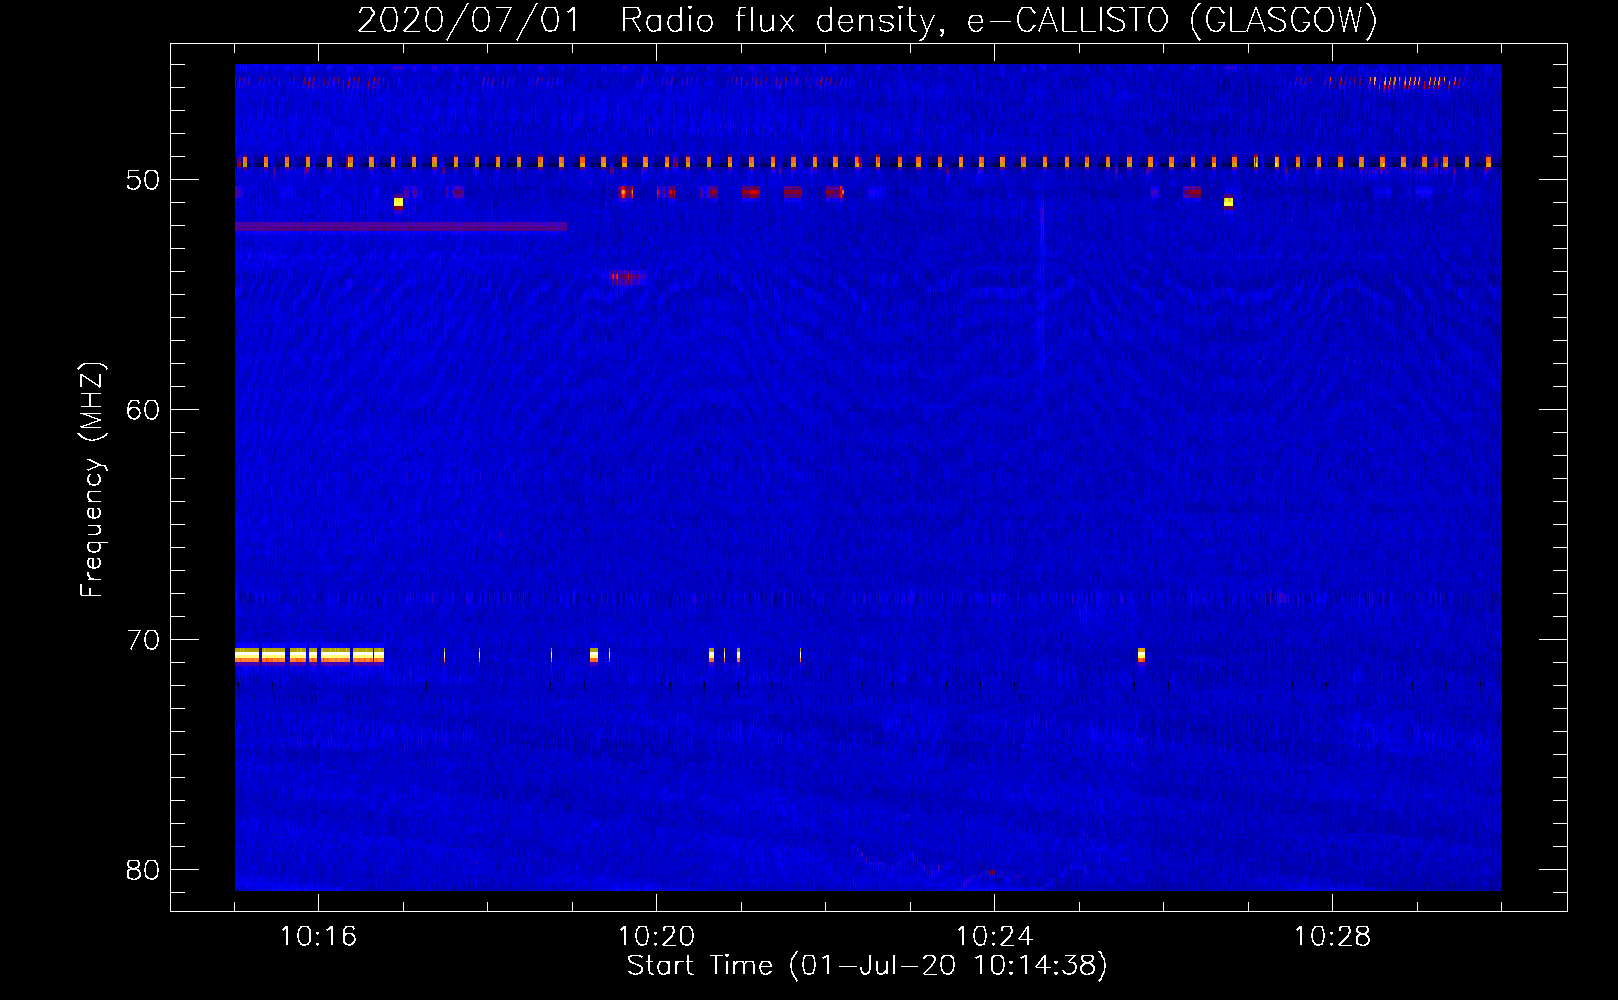Click the Frequency (MHZ) axis label
1618x1000 pixels.
tap(92, 480)
